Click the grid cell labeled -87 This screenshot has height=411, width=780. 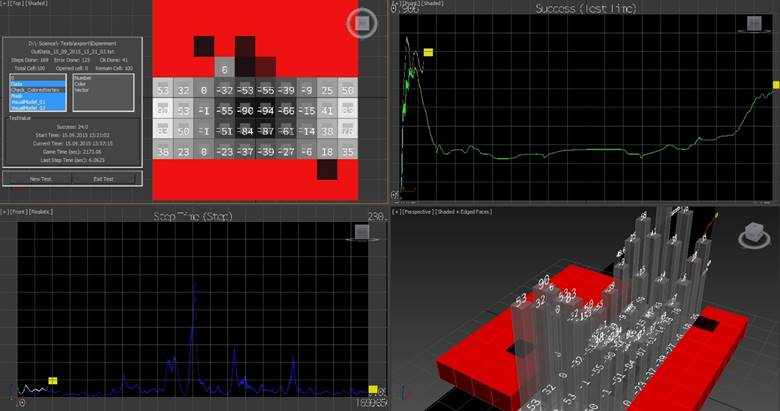266,128
